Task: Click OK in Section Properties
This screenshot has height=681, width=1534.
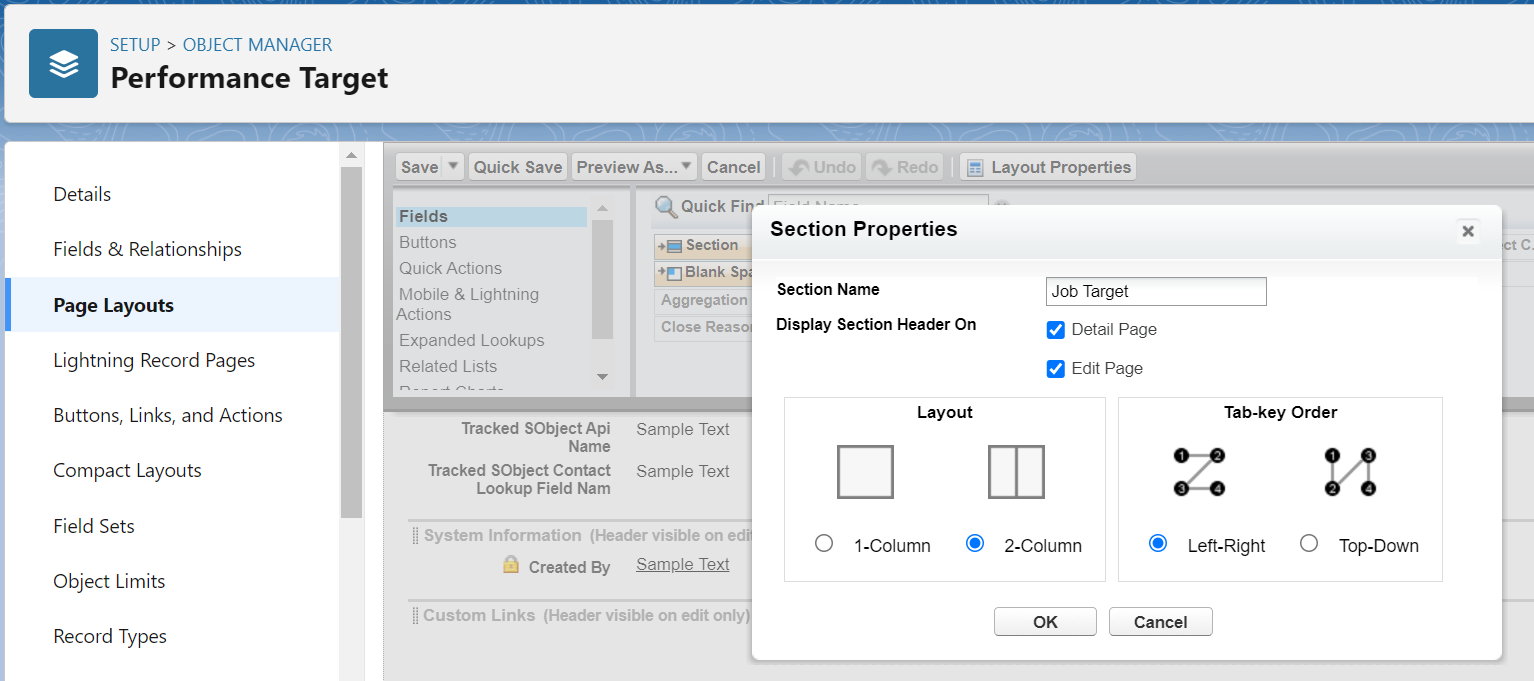Action: tap(1045, 622)
